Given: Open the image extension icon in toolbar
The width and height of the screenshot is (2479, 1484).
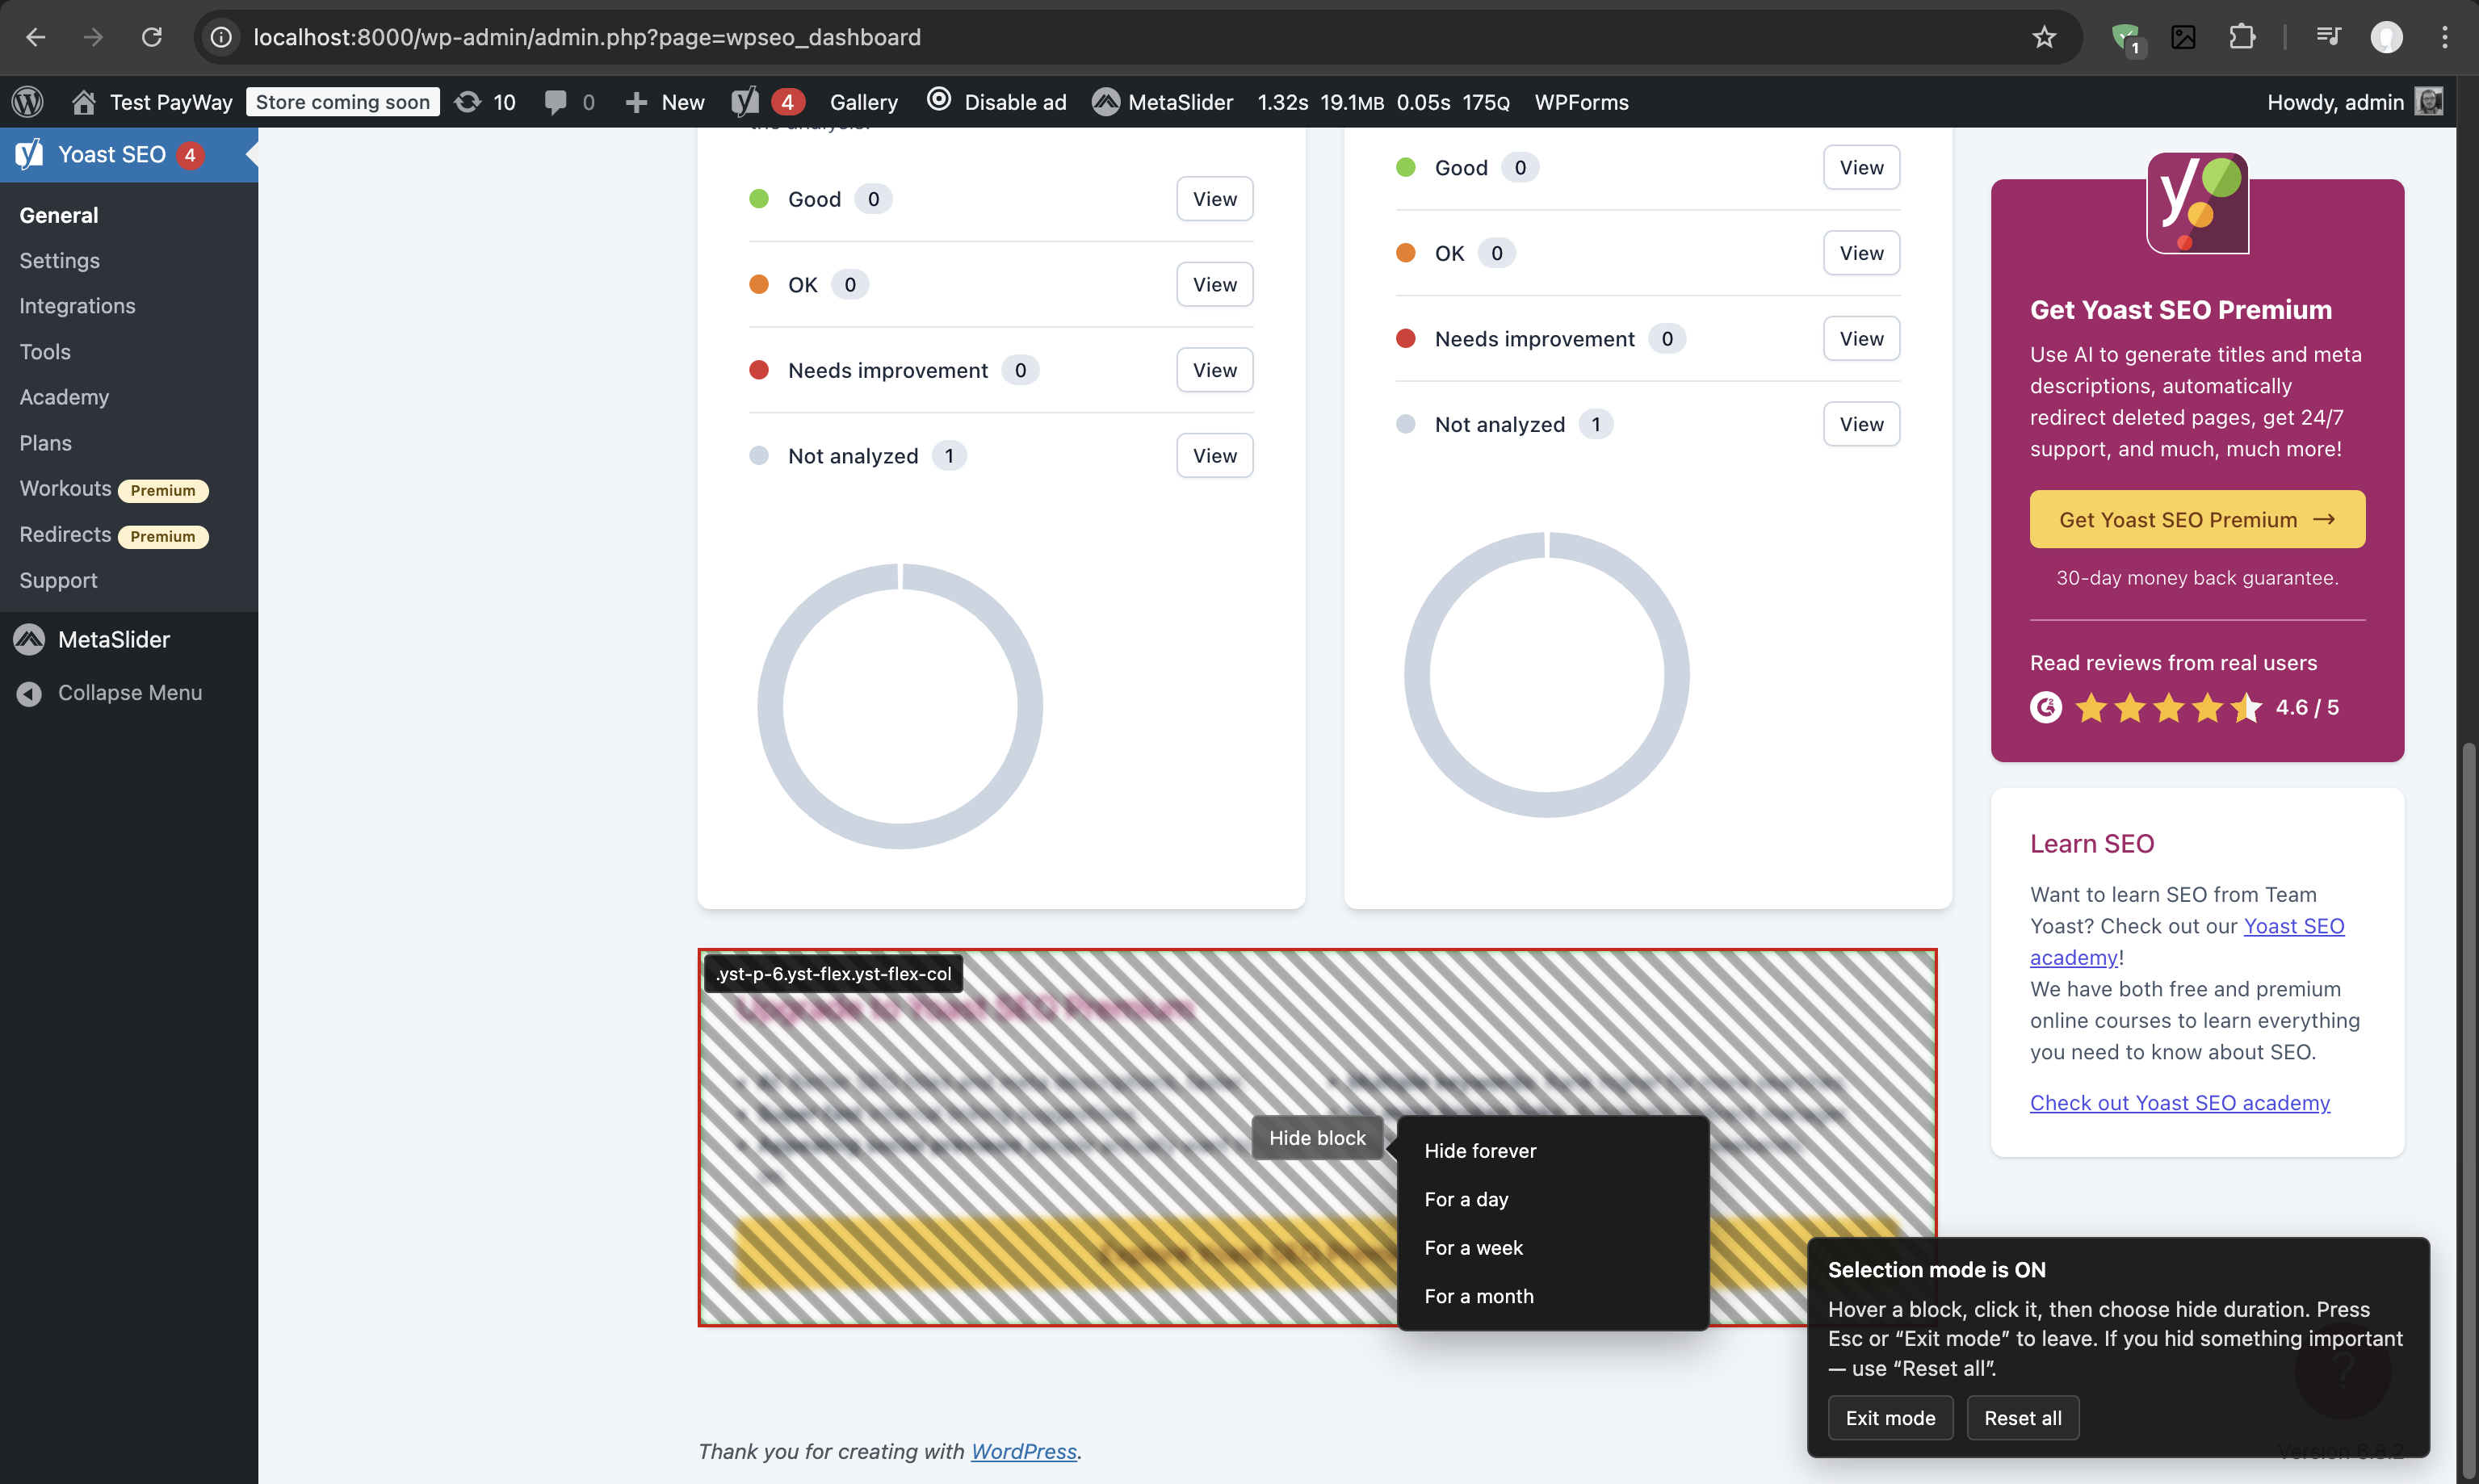Looking at the screenshot, I should [x=2183, y=37].
